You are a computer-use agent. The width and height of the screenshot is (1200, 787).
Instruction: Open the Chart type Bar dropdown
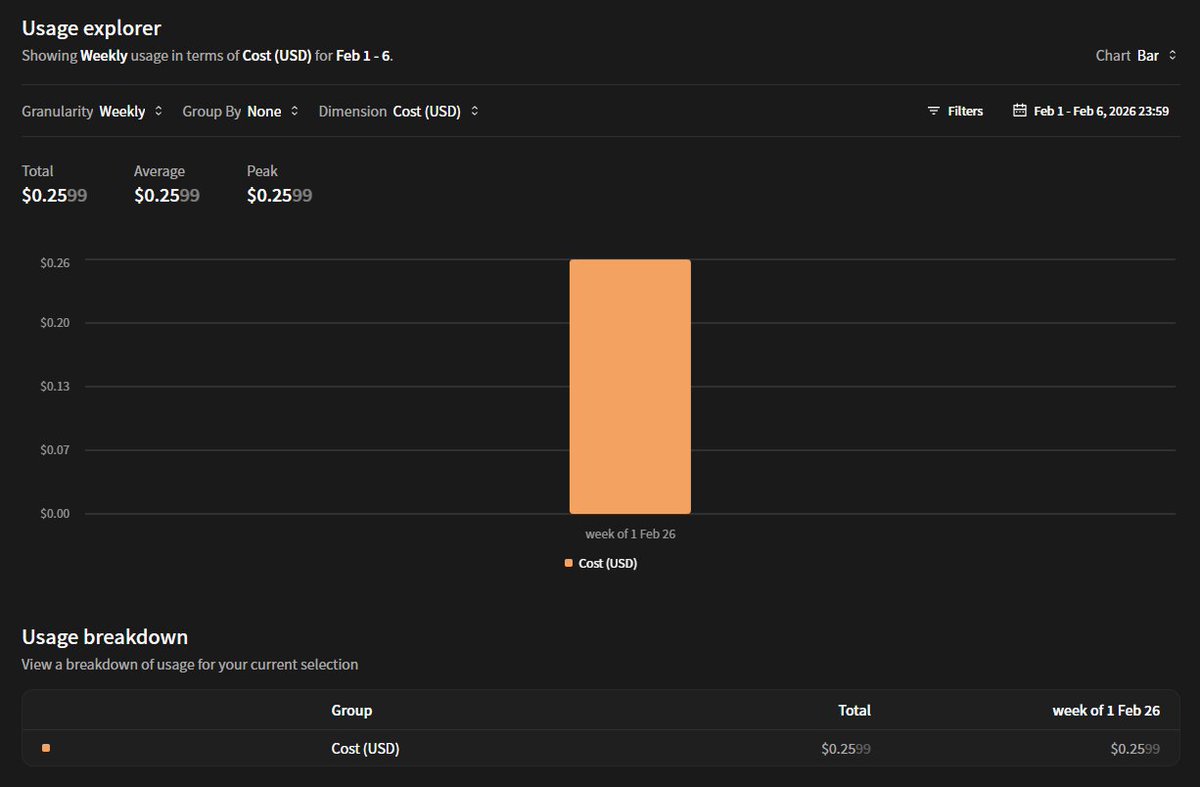1157,56
